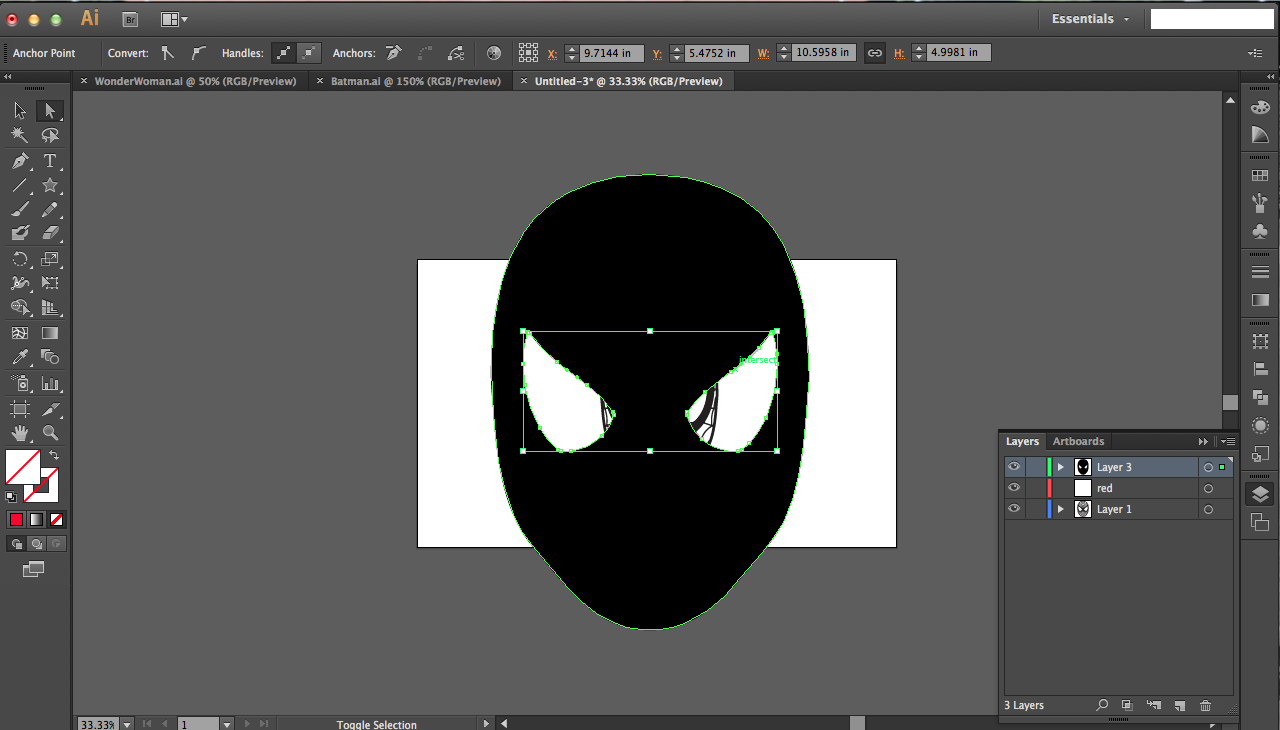Open the Swatches panel icon in dock

click(1260, 176)
